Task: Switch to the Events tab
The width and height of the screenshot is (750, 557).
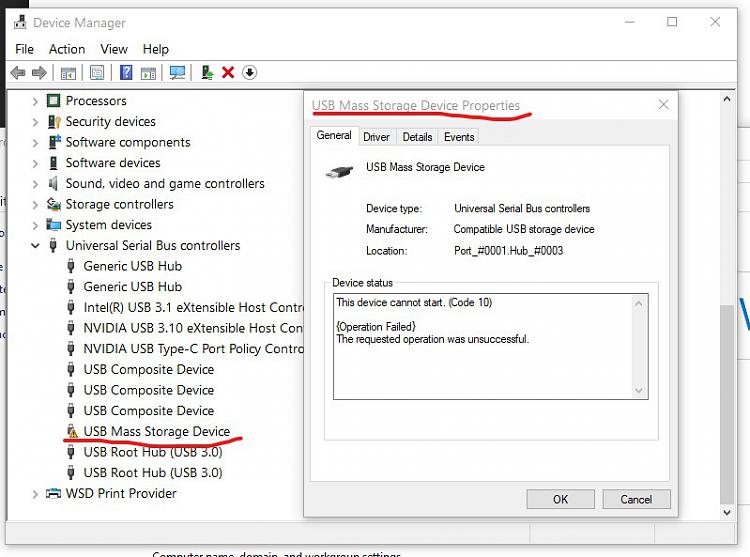Action: coord(459,137)
